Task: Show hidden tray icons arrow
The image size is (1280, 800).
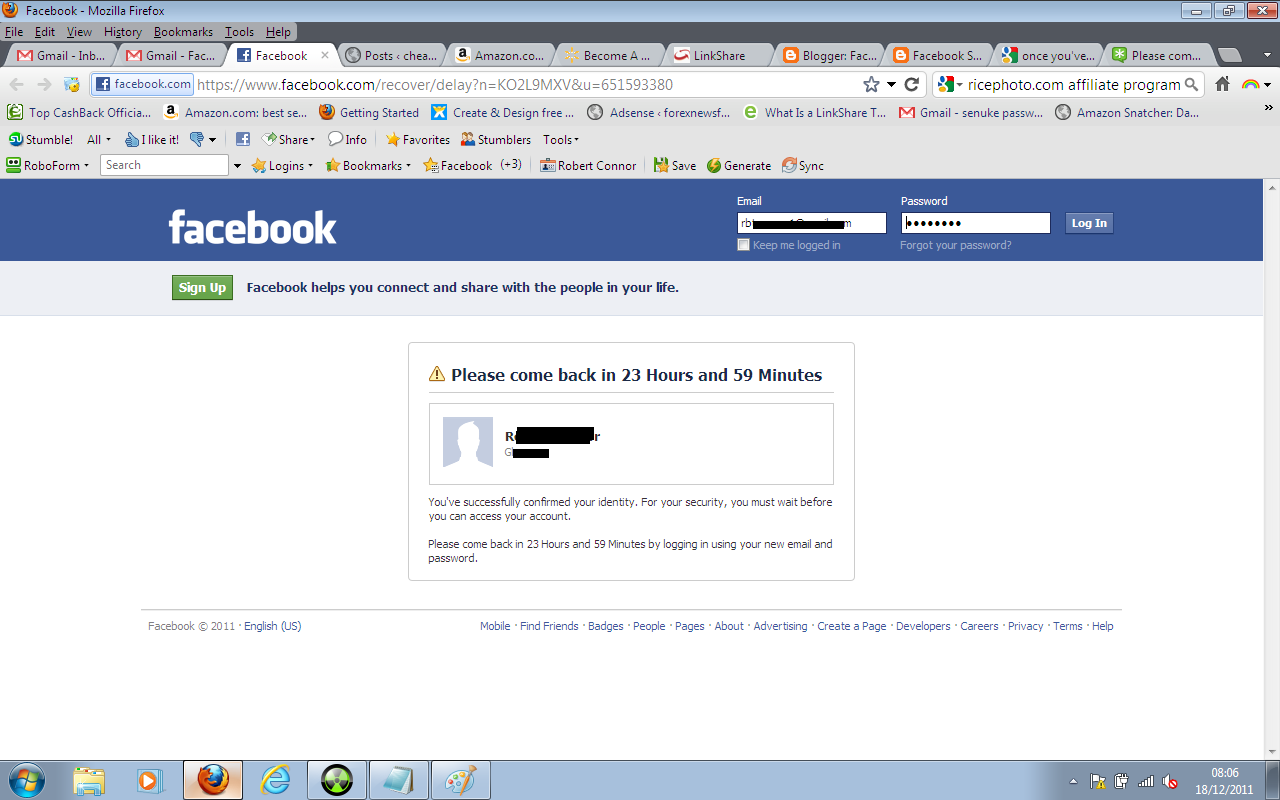Action: click(x=1074, y=781)
